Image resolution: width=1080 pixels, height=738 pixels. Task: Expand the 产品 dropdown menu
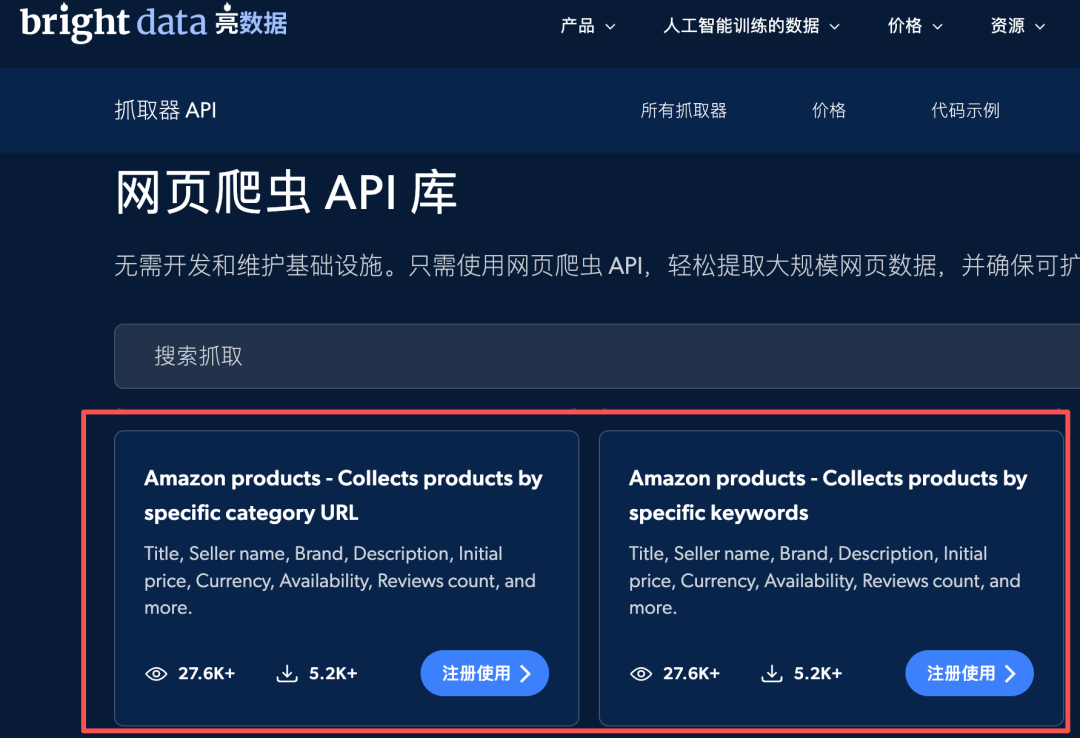click(588, 26)
